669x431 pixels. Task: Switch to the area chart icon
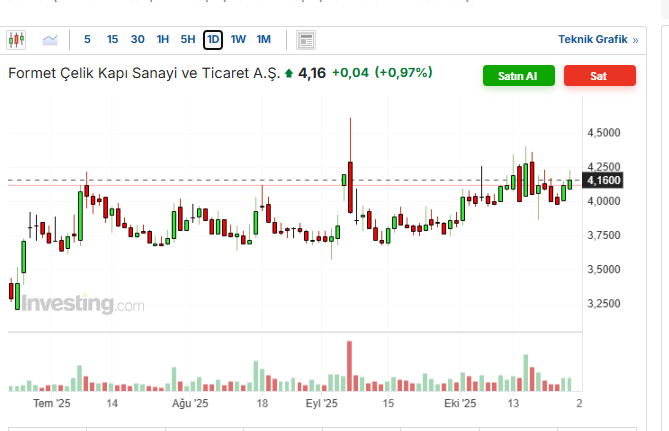click(50, 40)
